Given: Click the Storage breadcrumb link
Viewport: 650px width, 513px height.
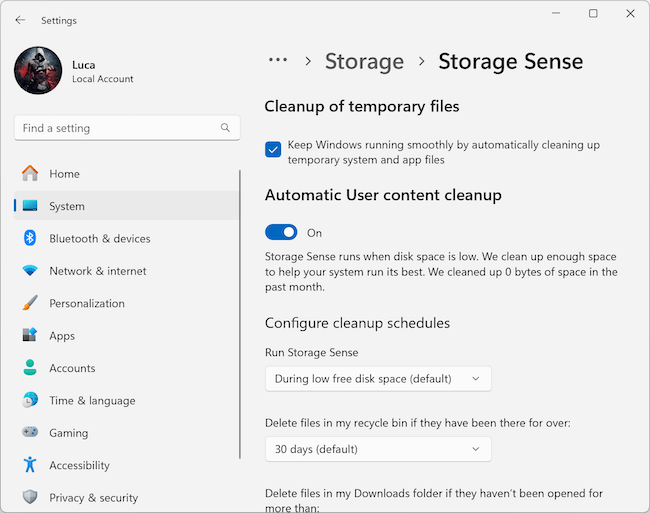Looking at the screenshot, I should [x=364, y=61].
